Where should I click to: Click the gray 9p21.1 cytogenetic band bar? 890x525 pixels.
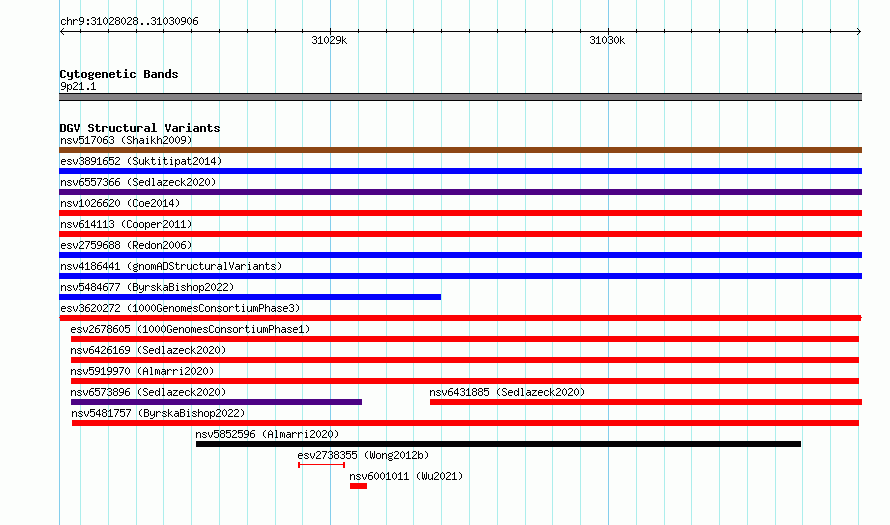[460, 97]
